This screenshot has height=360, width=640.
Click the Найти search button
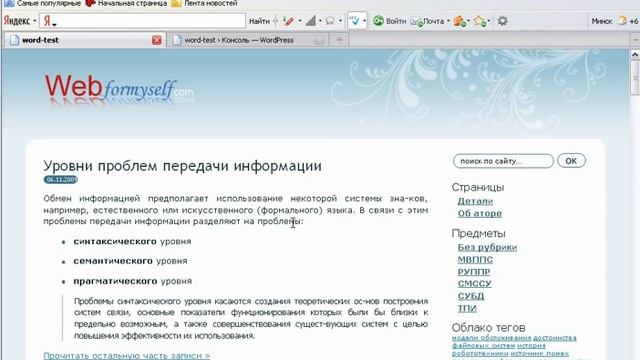point(259,21)
